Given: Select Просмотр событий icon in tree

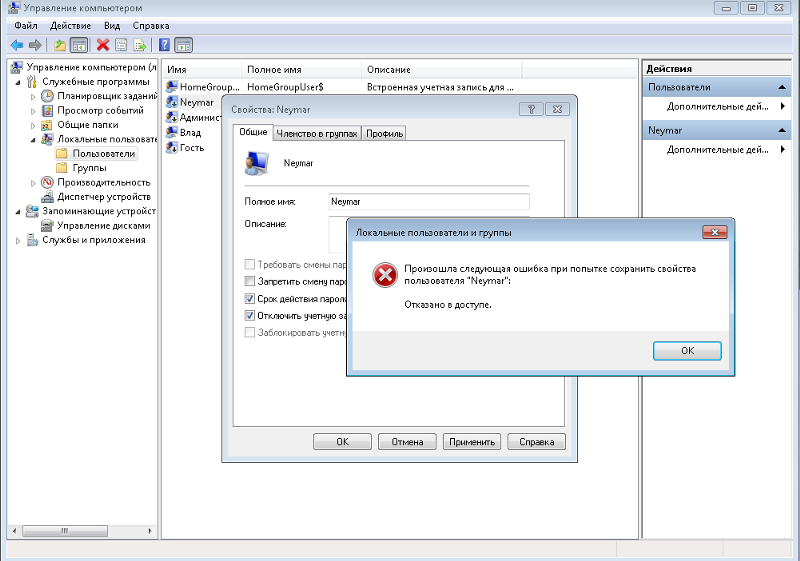Looking at the screenshot, I should click(x=47, y=110).
